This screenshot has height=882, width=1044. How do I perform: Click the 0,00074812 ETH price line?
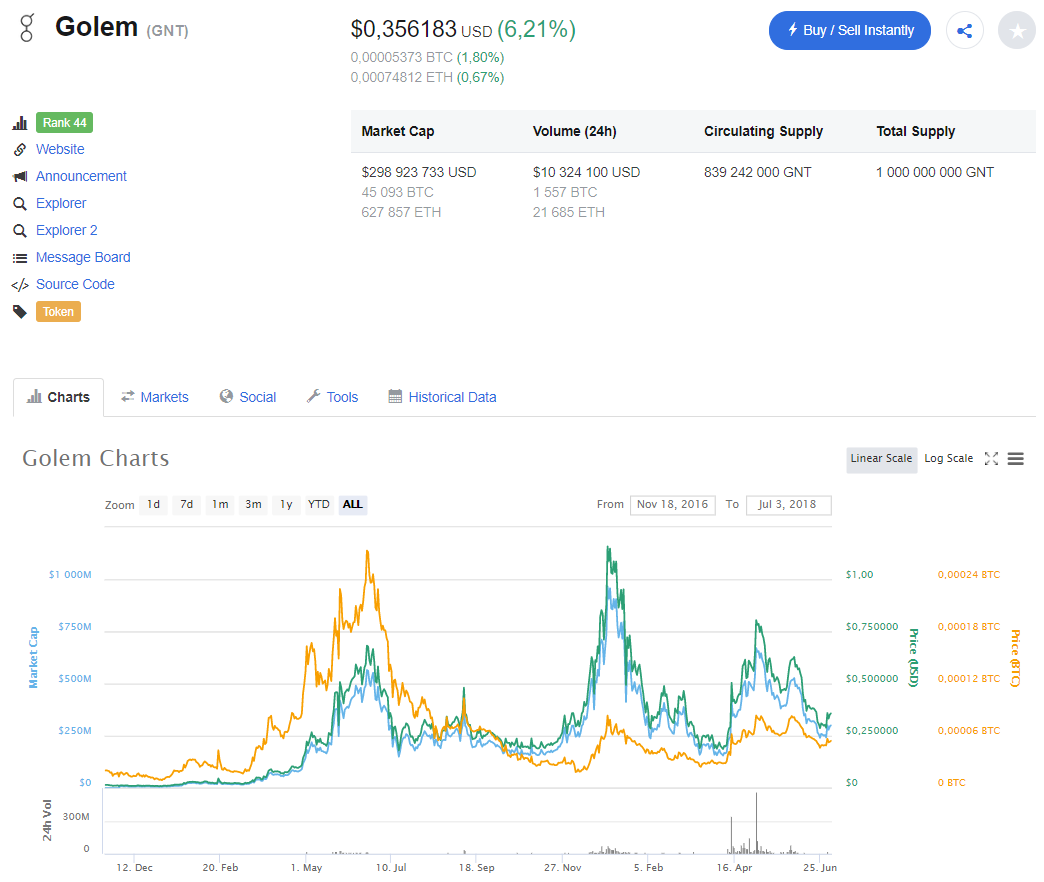tap(427, 78)
